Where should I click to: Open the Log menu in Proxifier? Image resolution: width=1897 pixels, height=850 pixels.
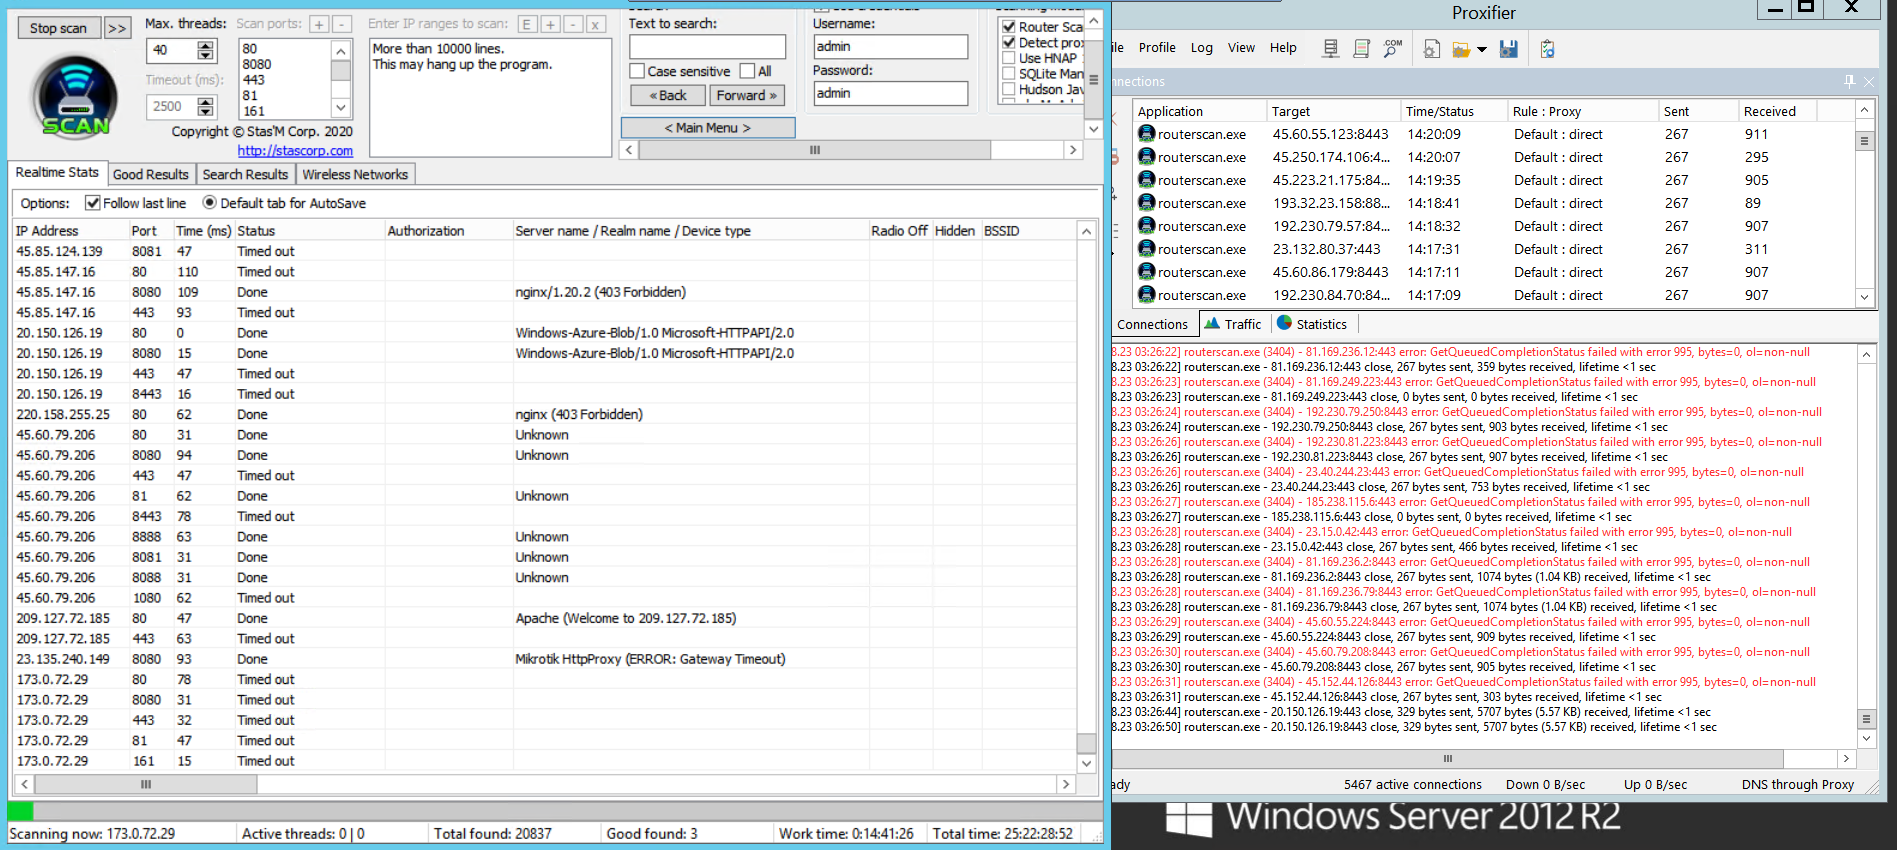[1202, 47]
